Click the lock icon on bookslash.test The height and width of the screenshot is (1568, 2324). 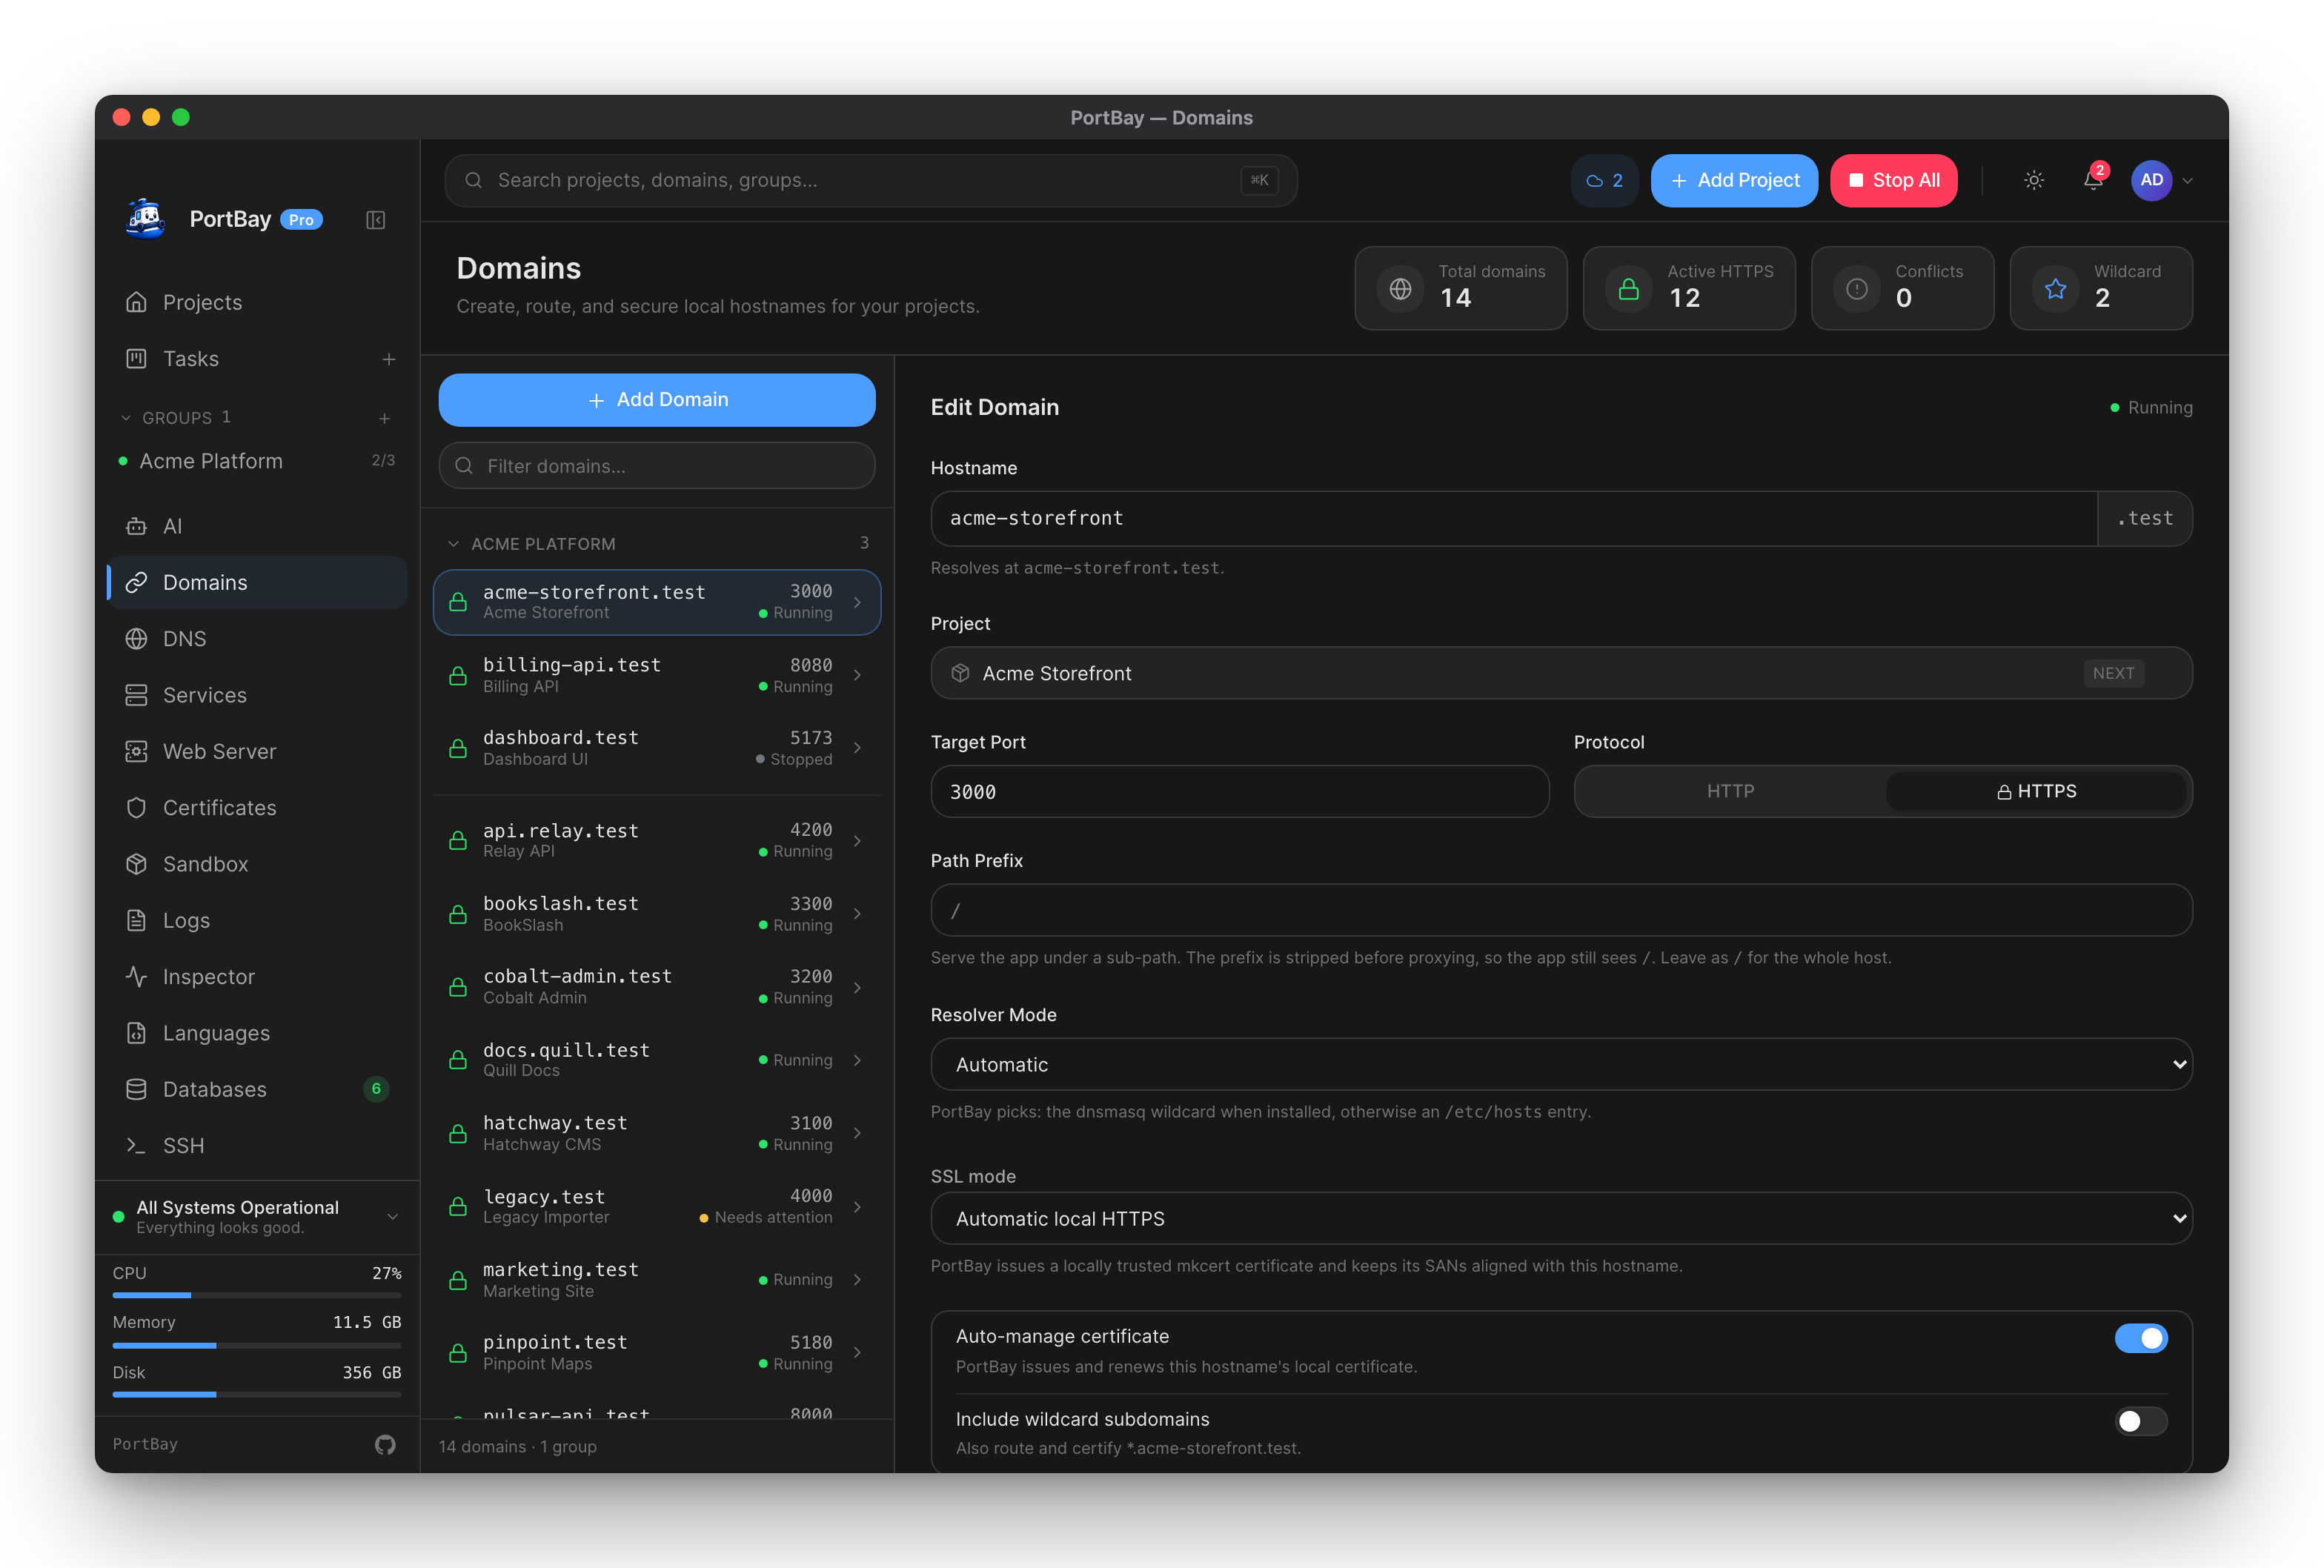(458, 914)
